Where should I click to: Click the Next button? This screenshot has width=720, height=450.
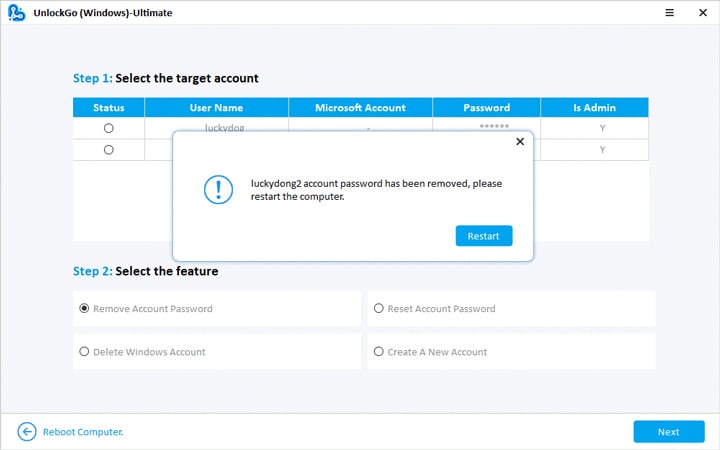point(668,431)
